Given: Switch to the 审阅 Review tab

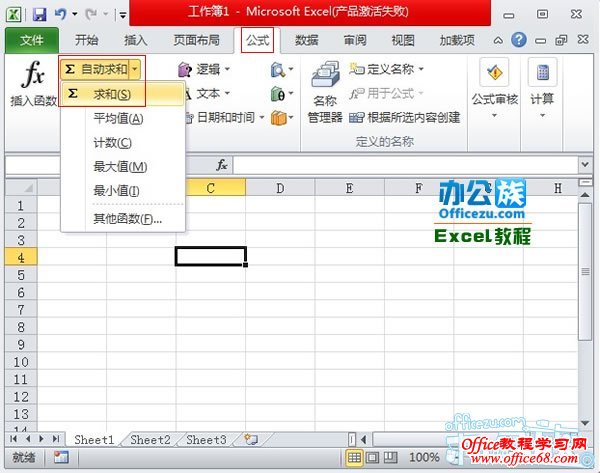Looking at the screenshot, I should pos(355,40).
